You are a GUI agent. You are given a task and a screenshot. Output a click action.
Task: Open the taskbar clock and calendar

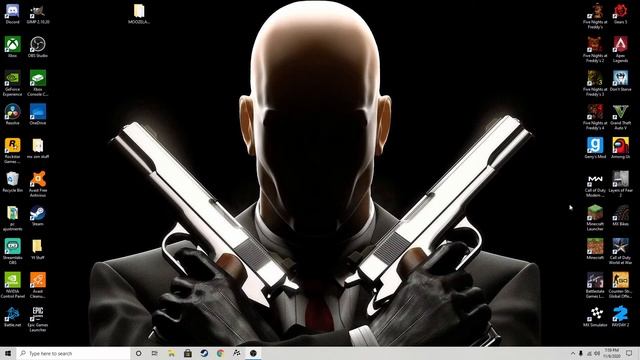point(612,353)
